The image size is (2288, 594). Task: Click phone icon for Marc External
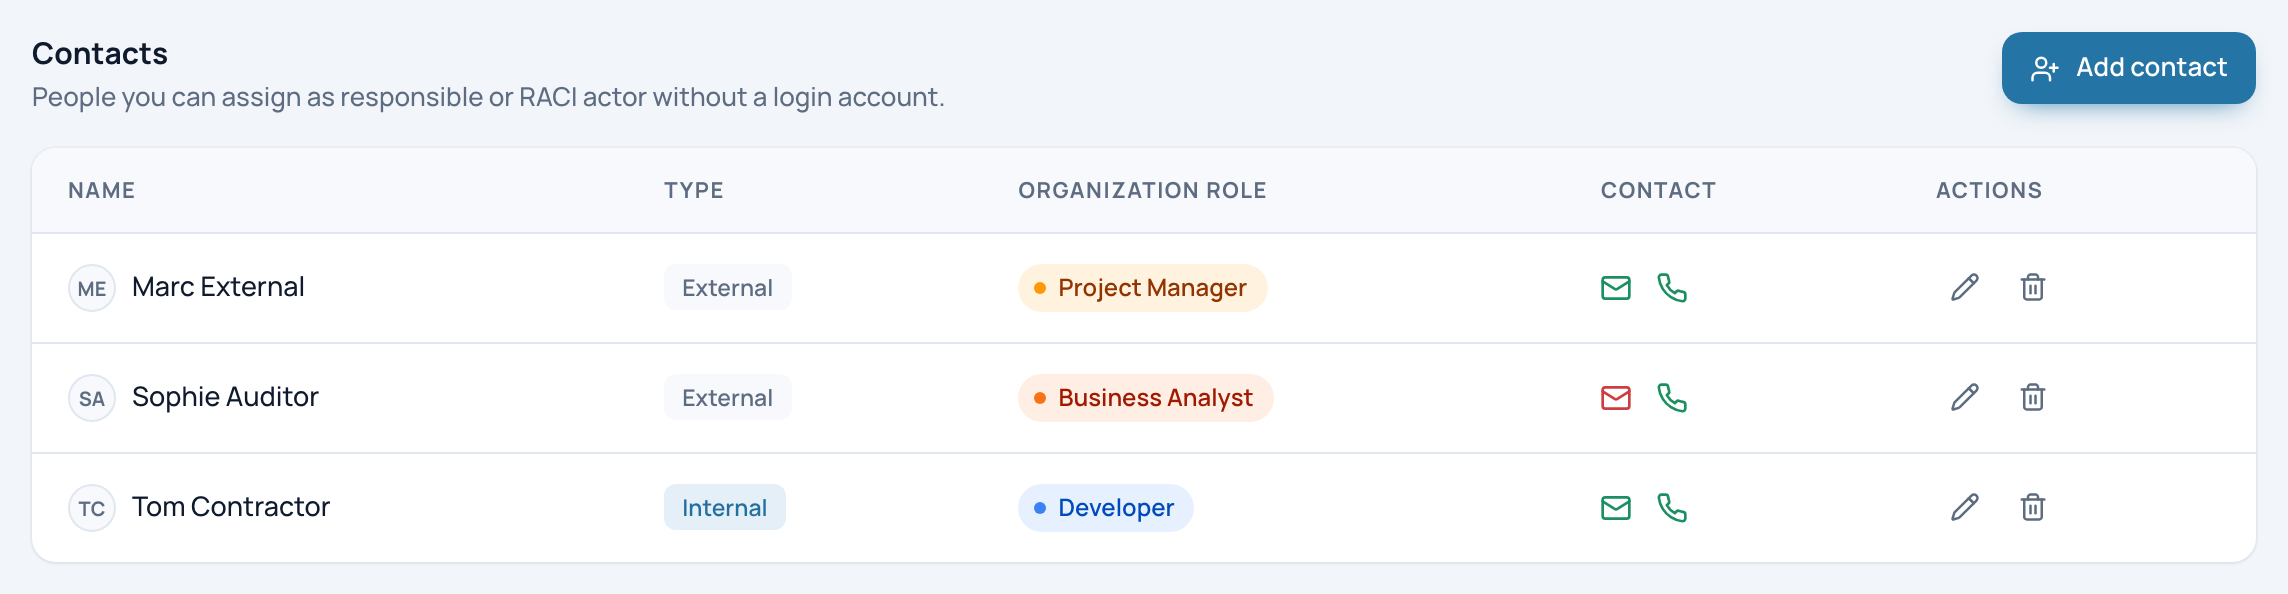1672,288
